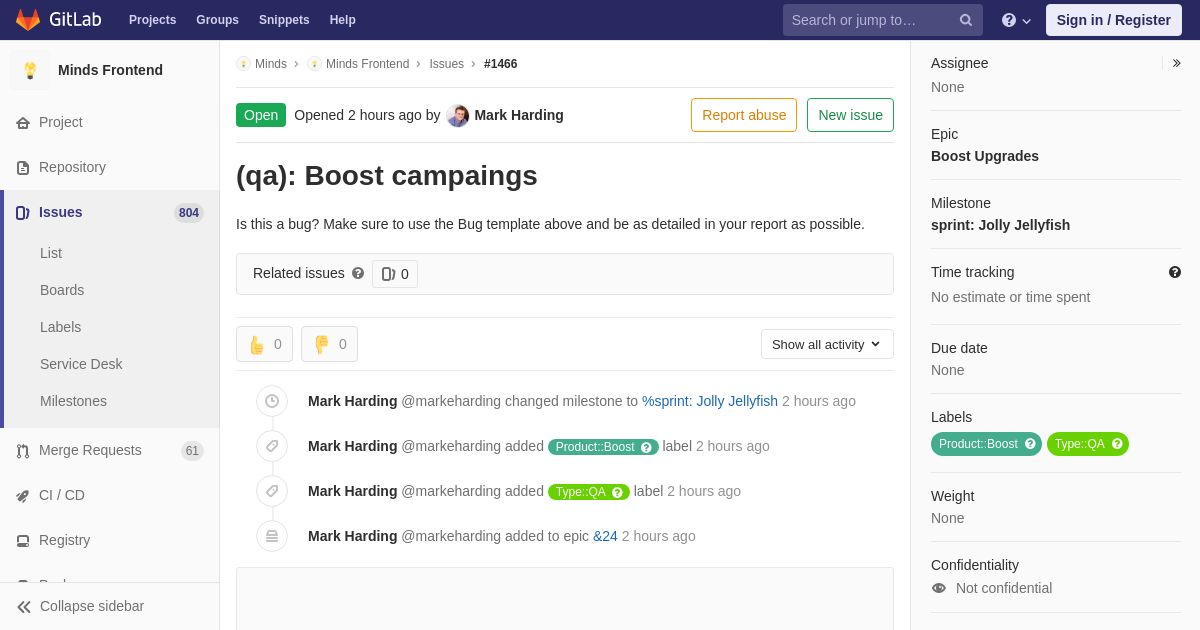Open the help question mark menu
This screenshot has width=1200, height=630.
click(x=1016, y=20)
